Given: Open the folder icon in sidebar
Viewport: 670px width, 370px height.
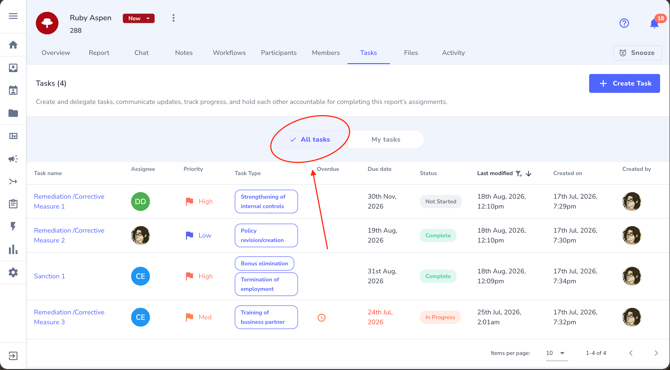Looking at the screenshot, I should click(13, 113).
